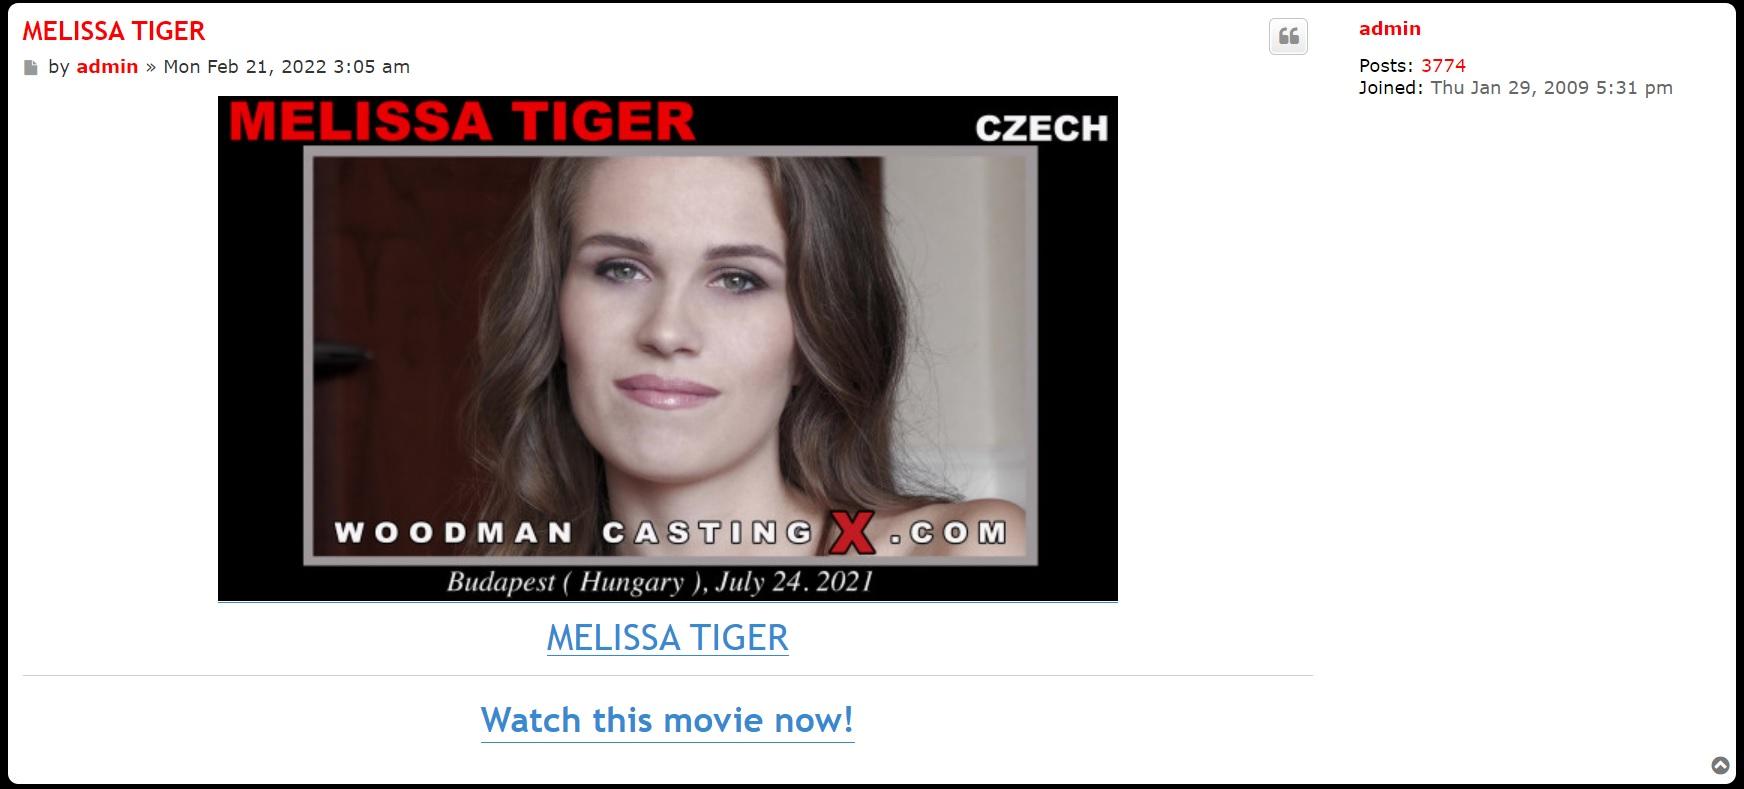Open the red MELISSA TIGER post title link
This screenshot has height=789, width=1744.
click(x=114, y=31)
